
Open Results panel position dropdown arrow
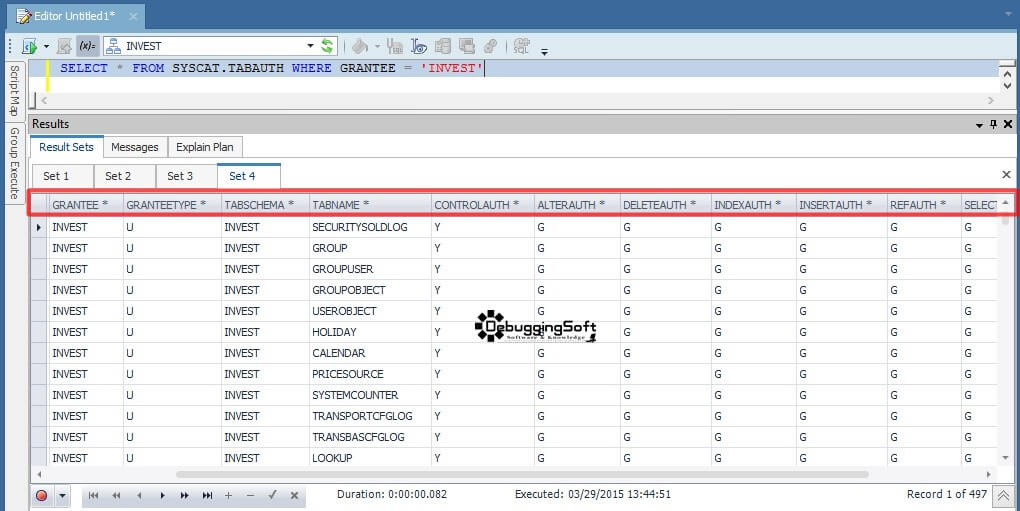980,125
